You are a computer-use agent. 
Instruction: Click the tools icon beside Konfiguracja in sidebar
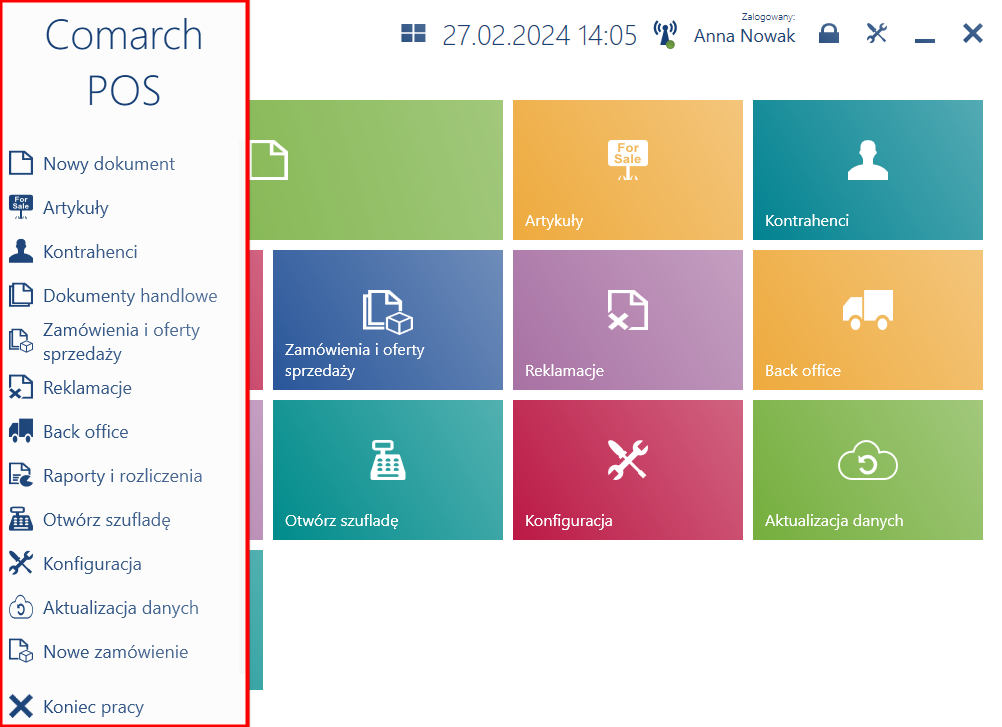coord(20,563)
